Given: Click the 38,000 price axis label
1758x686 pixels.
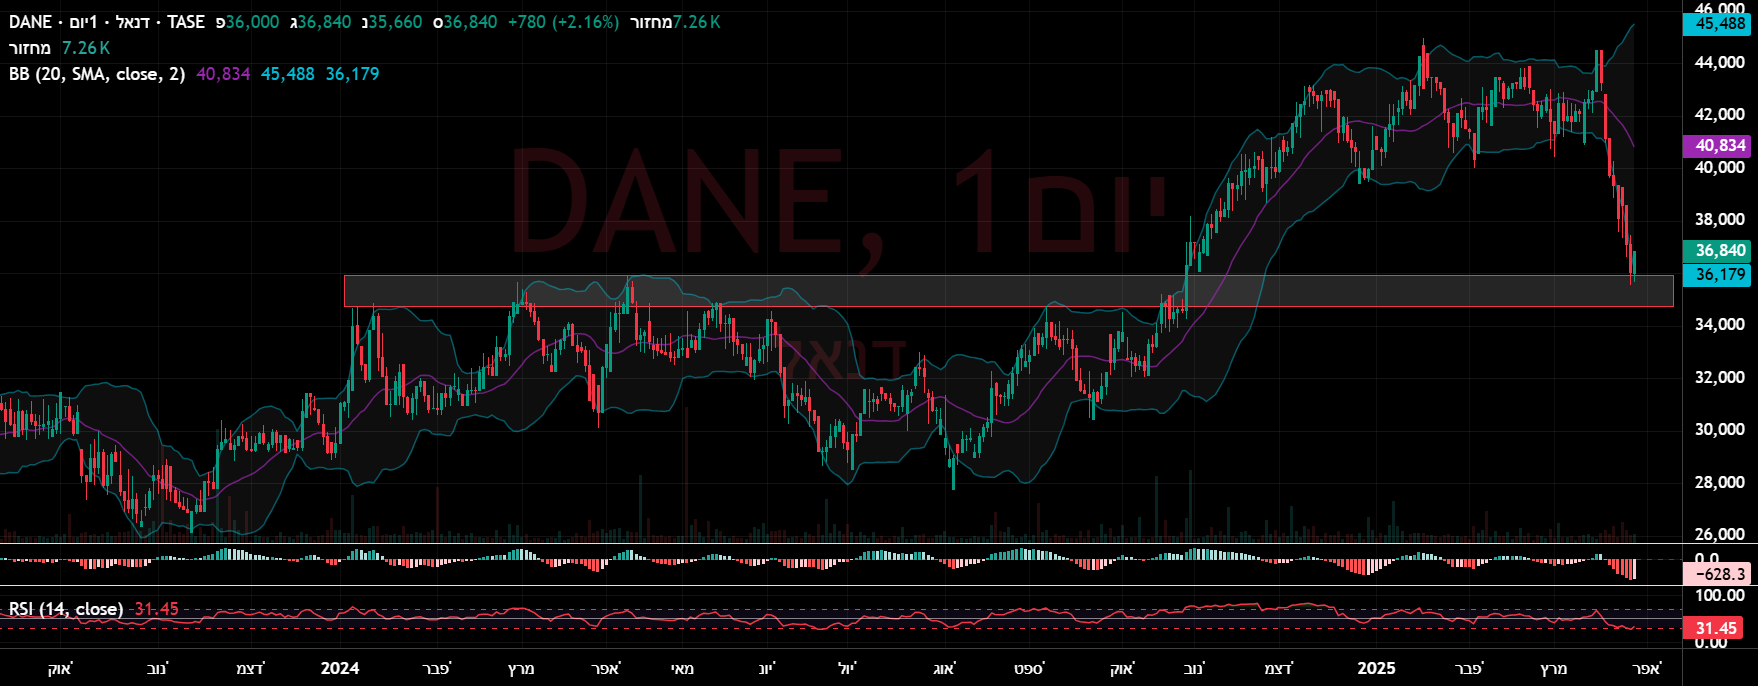Looking at the screenshot, I should coord(1720,220).
